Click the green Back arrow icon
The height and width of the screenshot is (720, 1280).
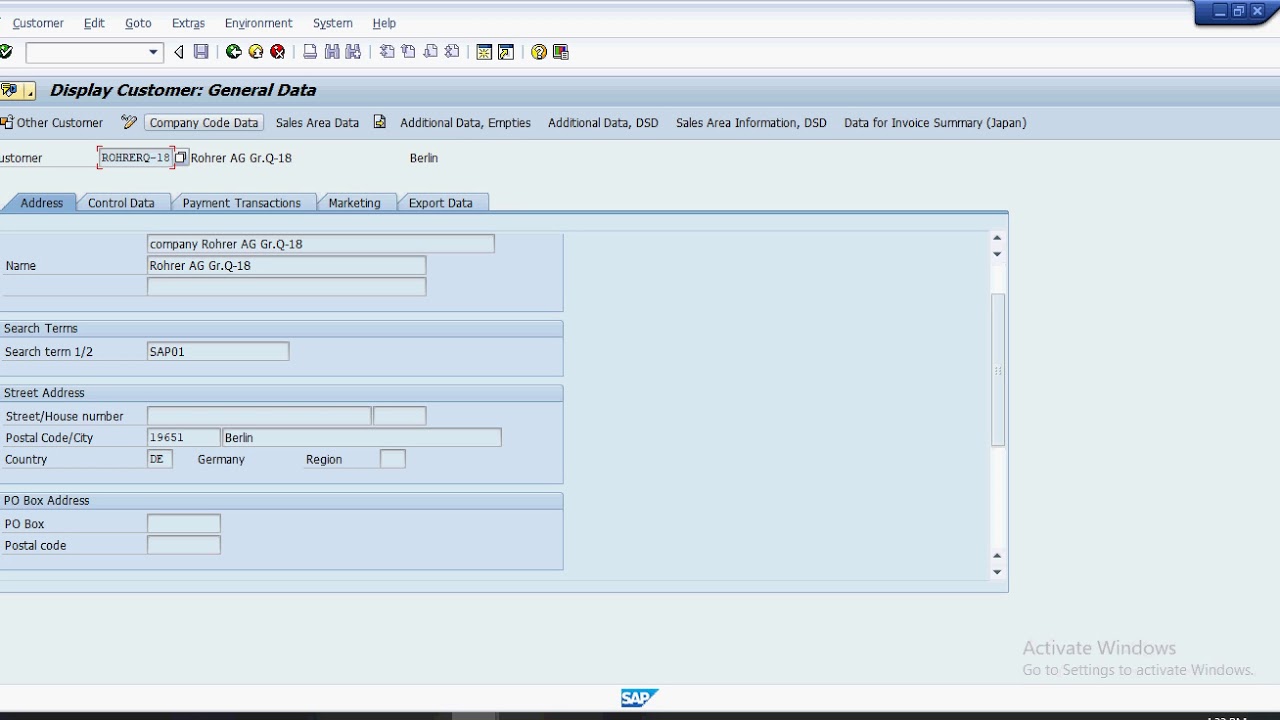click(234, 52)
